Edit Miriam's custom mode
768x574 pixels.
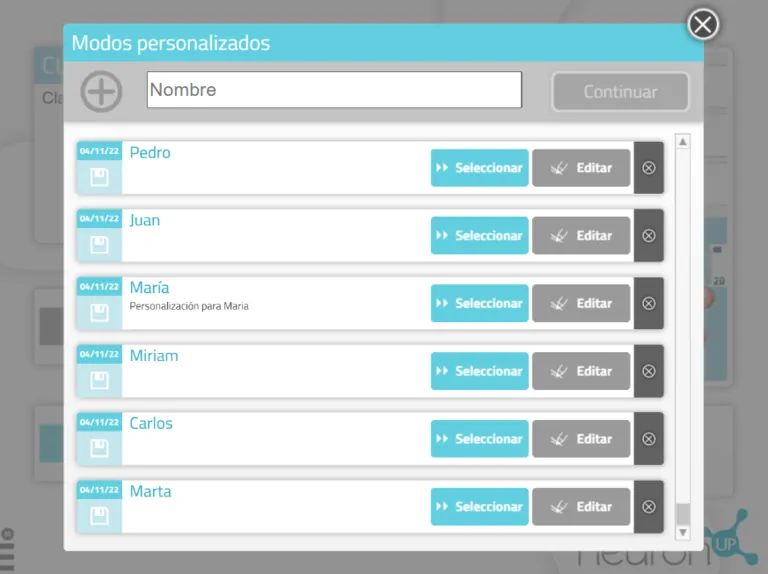pos(581,371)
